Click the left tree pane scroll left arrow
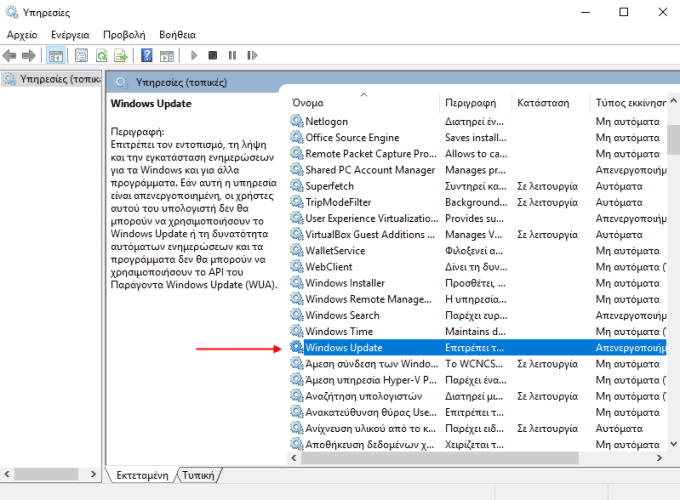 [x=7, y=474]
